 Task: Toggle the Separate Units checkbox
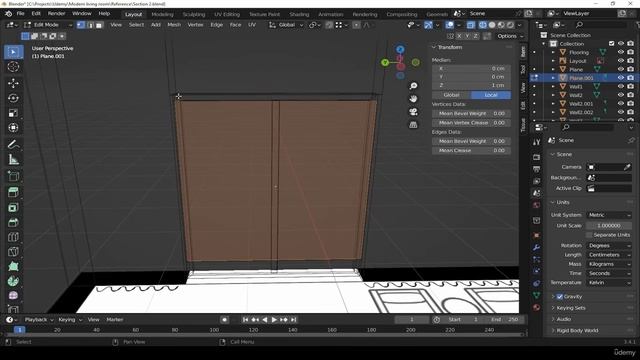(589, 235)
